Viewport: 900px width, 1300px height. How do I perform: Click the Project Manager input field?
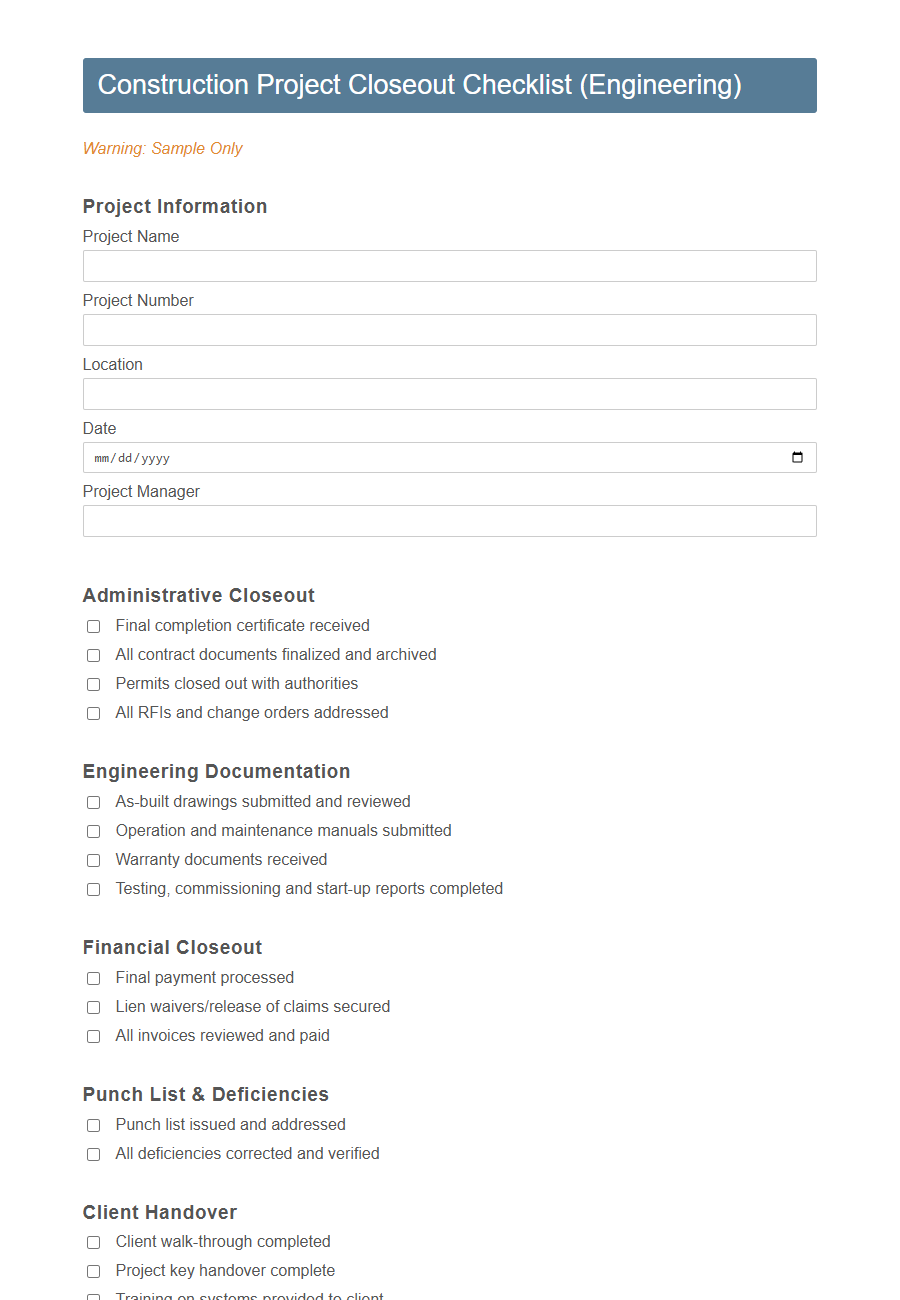click(x=449, y=521)
